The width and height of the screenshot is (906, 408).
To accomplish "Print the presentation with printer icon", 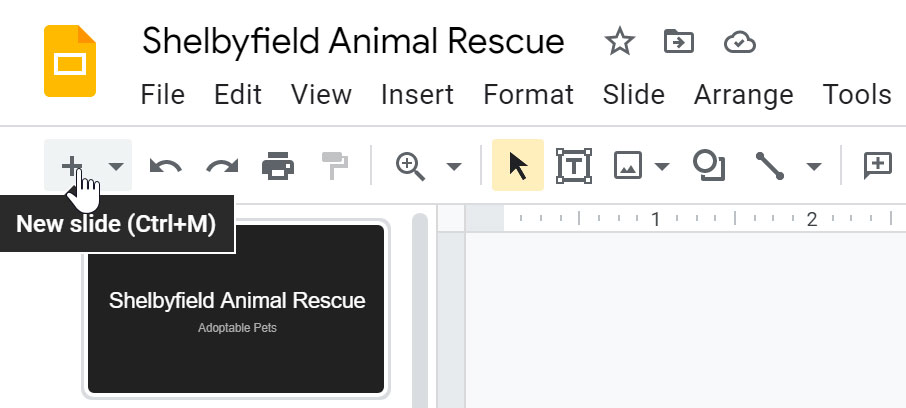I will (x=277, y=166).
